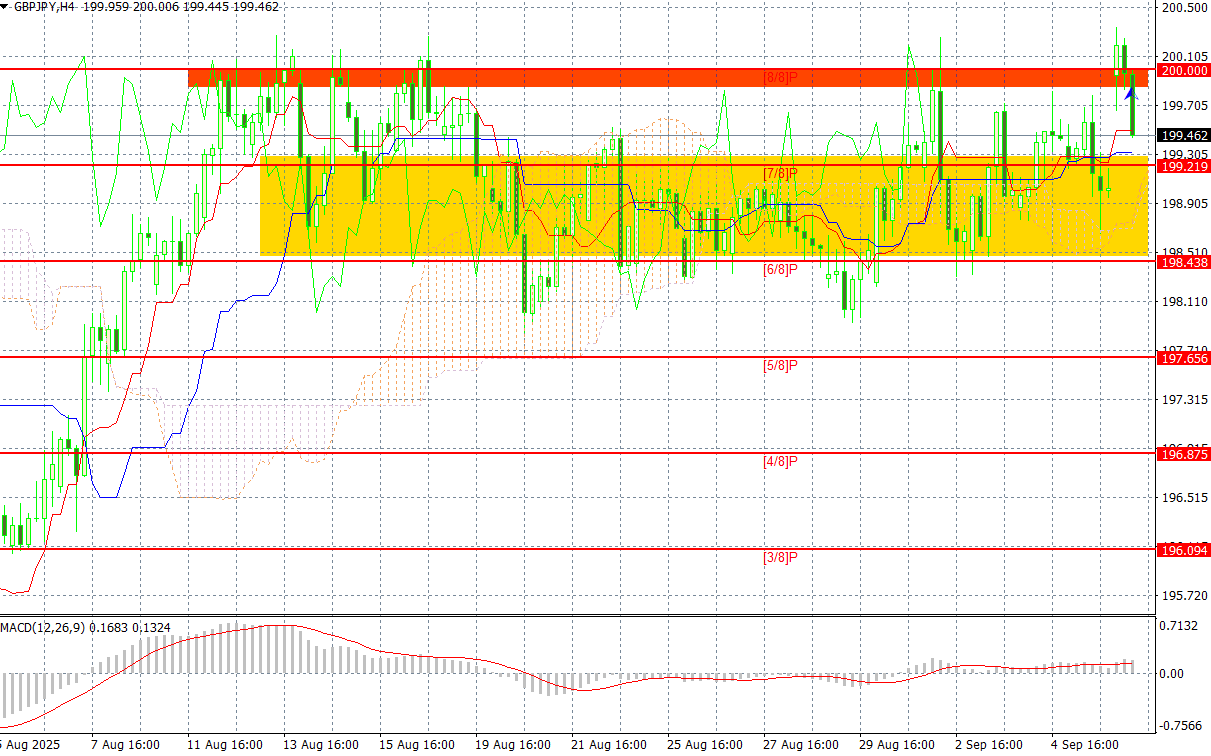Click the 196.515 price axis label

[x=1184, y=498]
